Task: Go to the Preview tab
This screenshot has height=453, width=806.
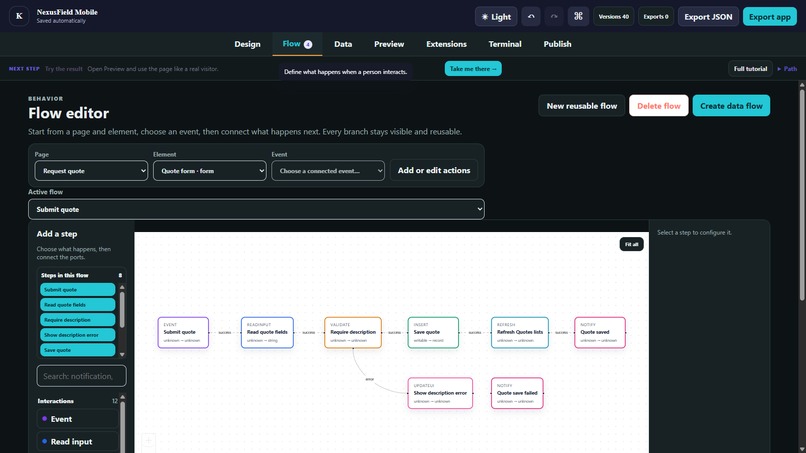Action: pos(389,44)
